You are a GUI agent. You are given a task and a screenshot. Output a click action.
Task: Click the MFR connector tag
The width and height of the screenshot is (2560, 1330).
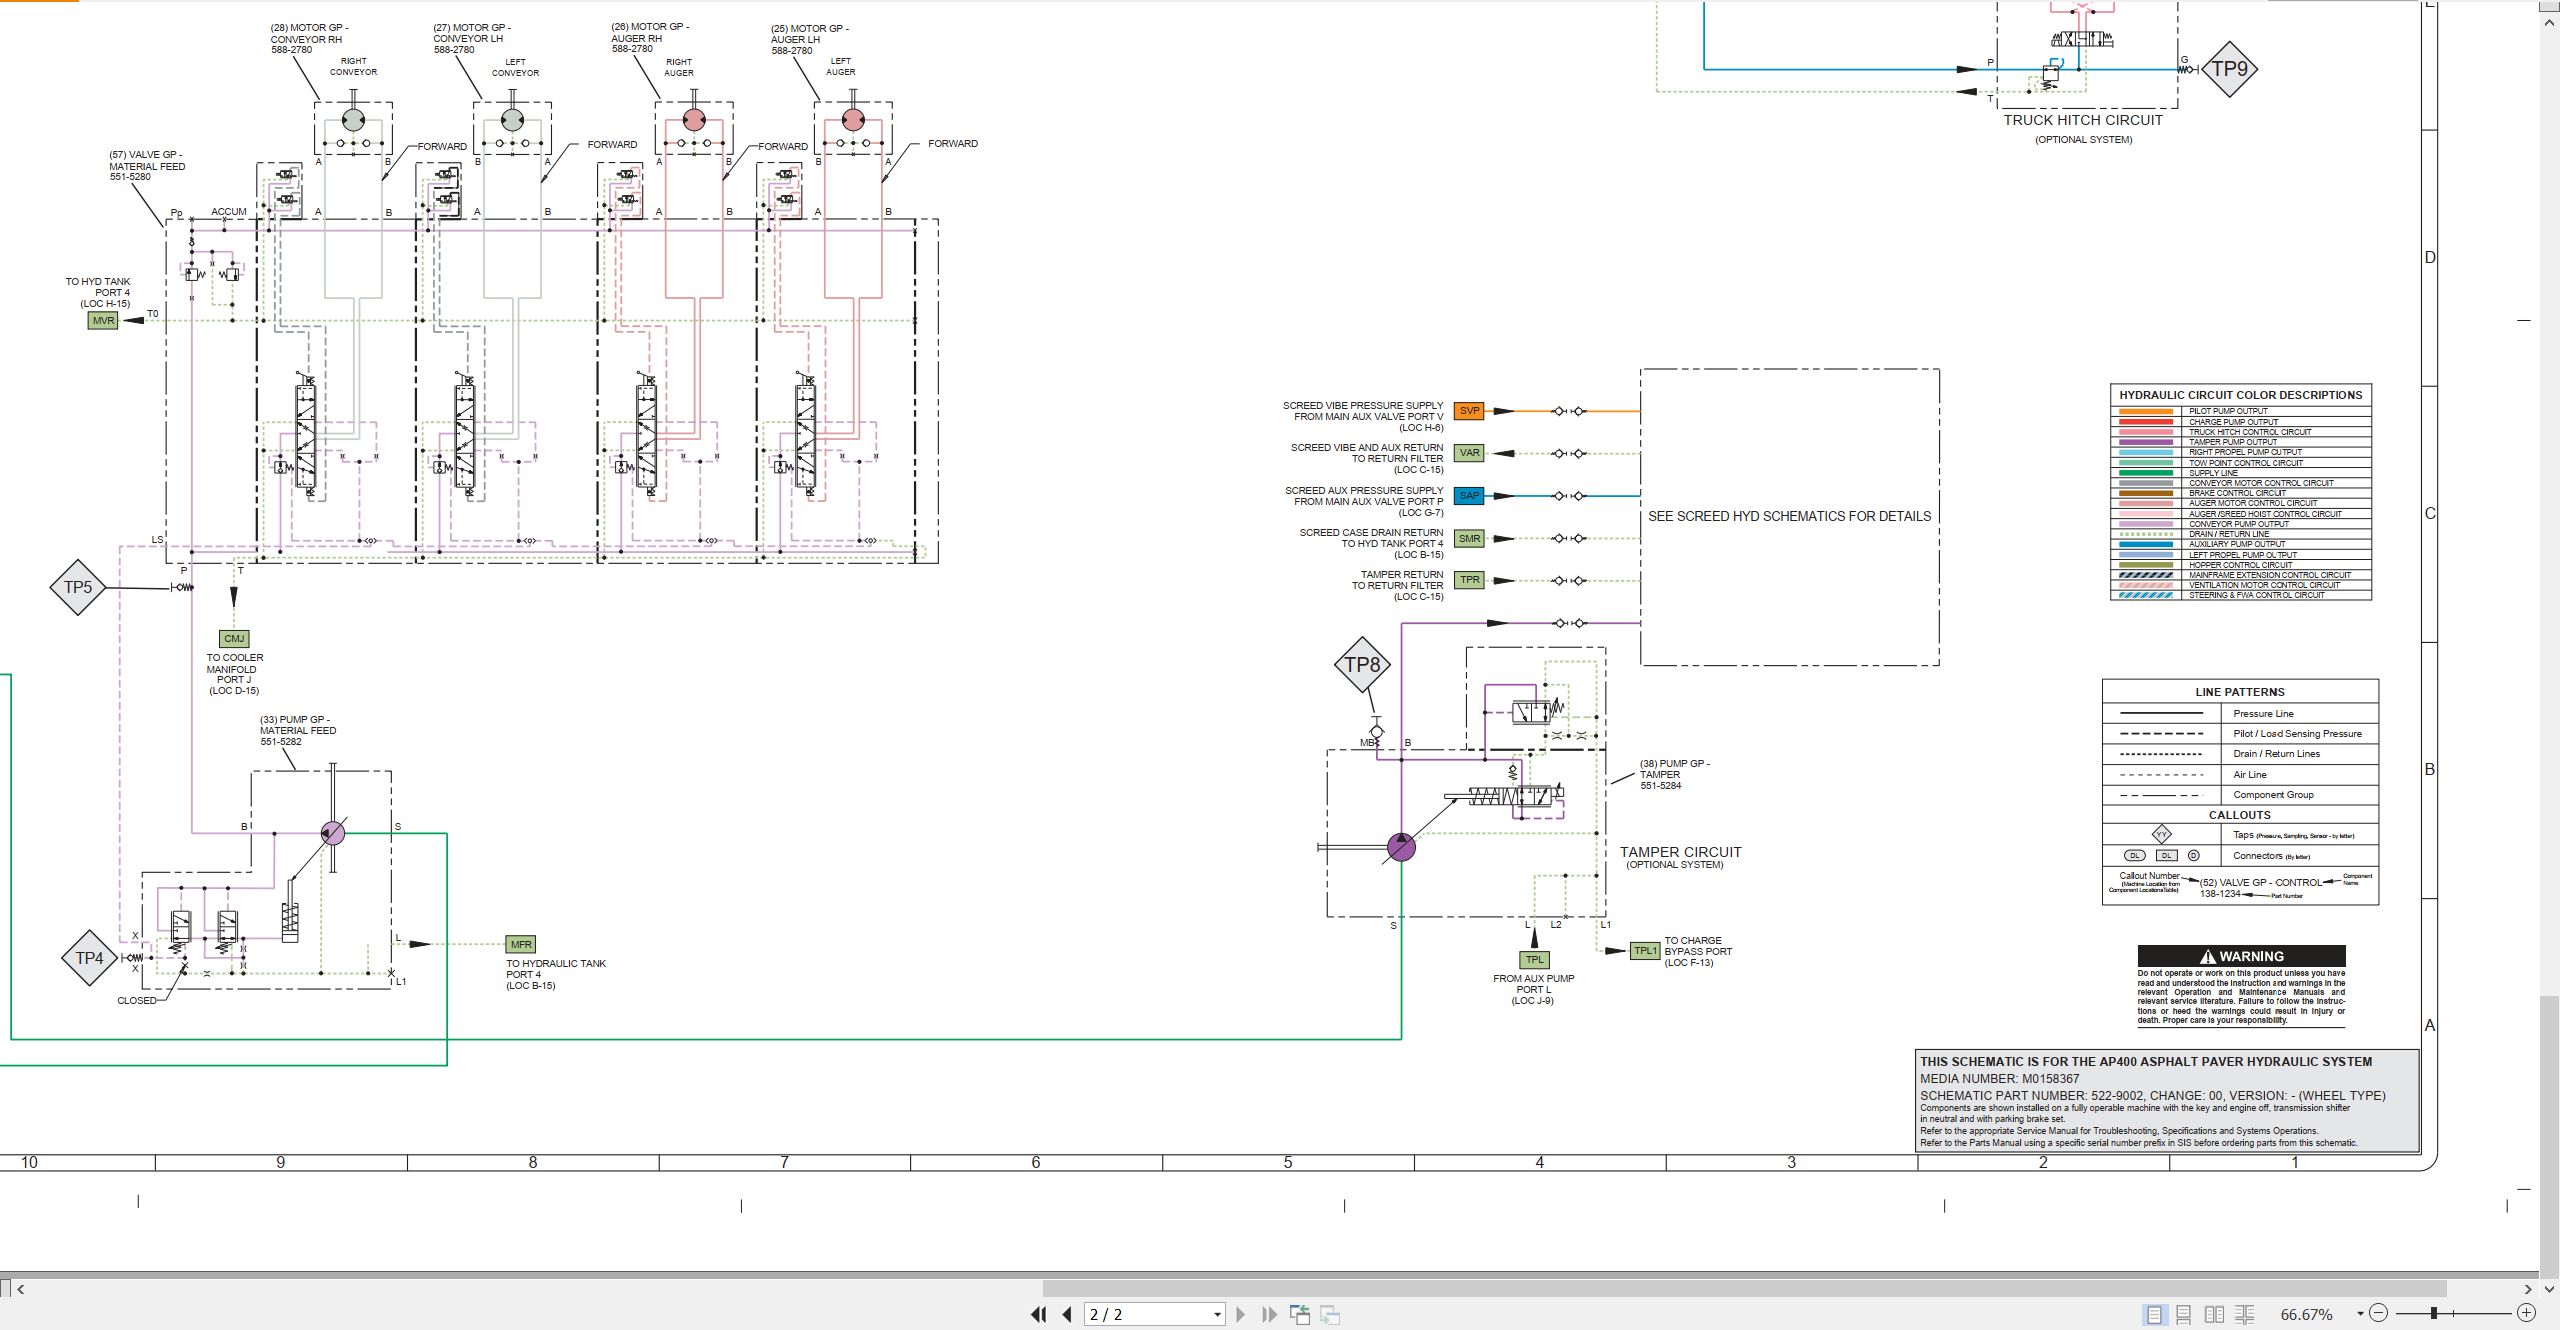tap(521, 944)
